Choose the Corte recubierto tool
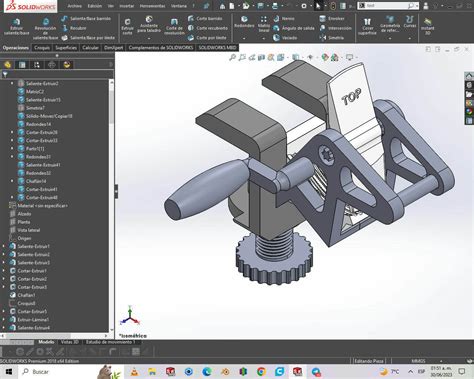 [207, 28]
